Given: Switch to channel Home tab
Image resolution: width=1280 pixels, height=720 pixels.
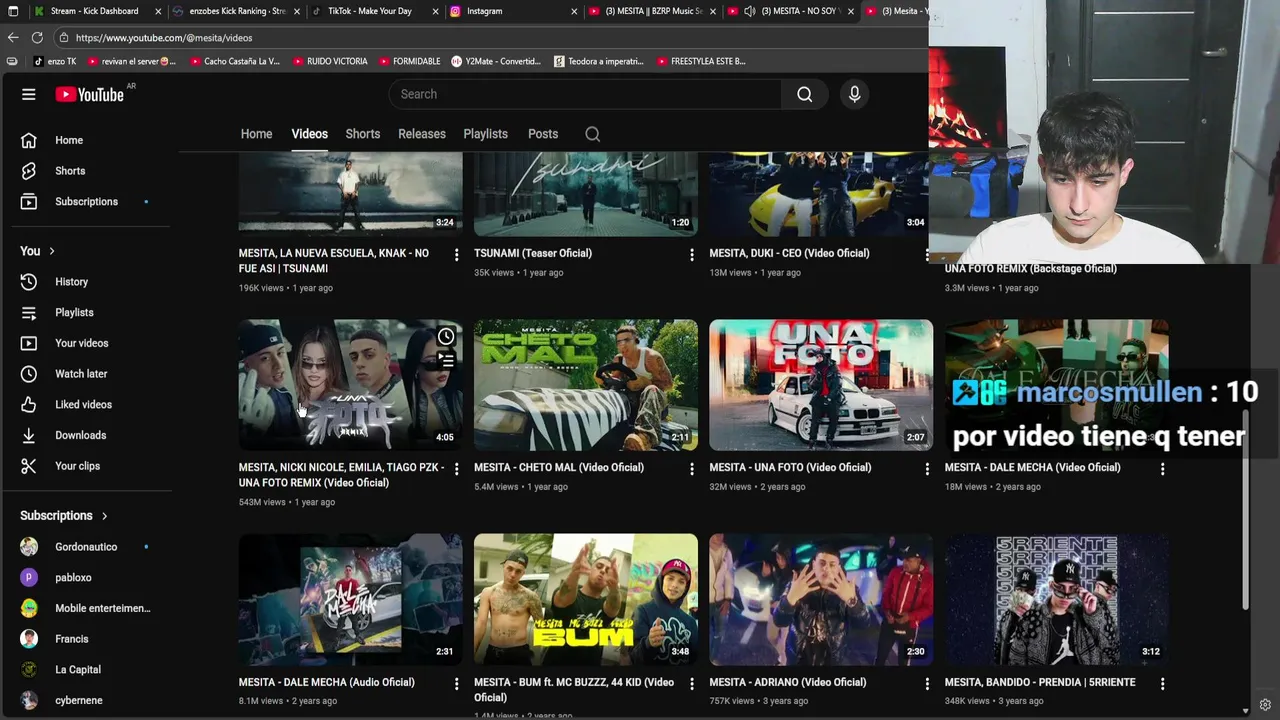Looking at the screenshot, I should click(256, 134).
